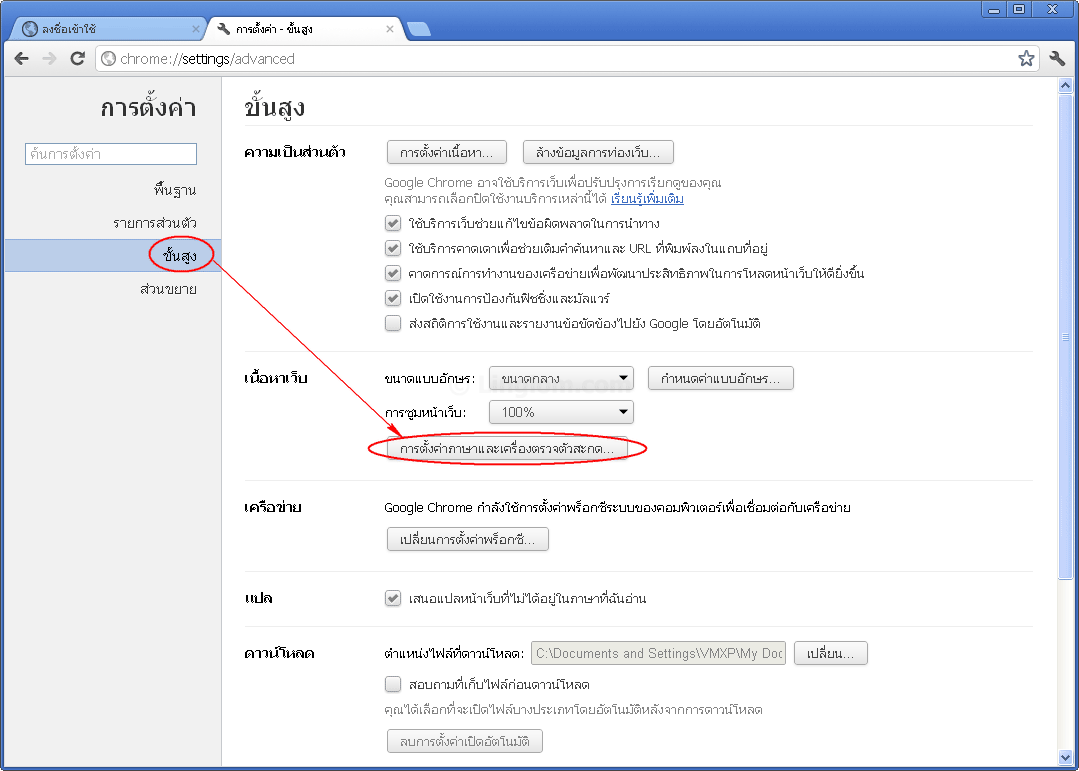Select พื้นฐาน in settings sidebar
The image size is (1079, 771).
coord(174,190)
